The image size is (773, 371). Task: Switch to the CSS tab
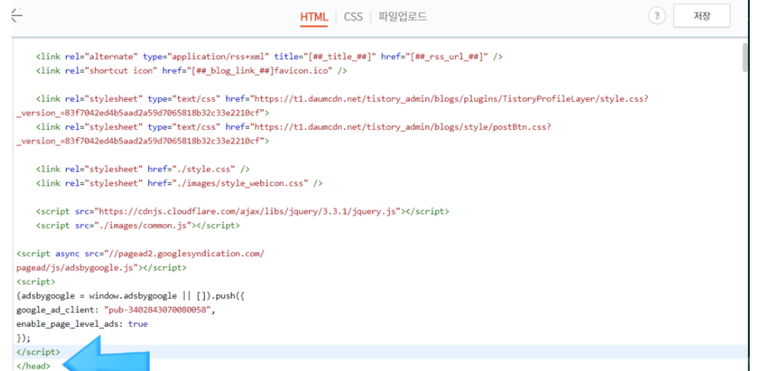(x=353, y=17)
